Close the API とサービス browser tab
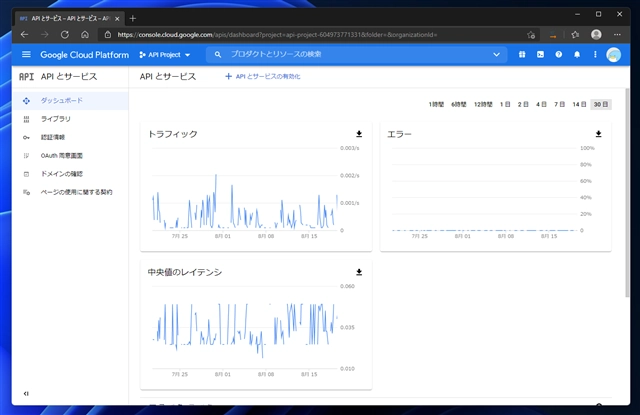This screenshot has width=640, height=415. point(117,19)
